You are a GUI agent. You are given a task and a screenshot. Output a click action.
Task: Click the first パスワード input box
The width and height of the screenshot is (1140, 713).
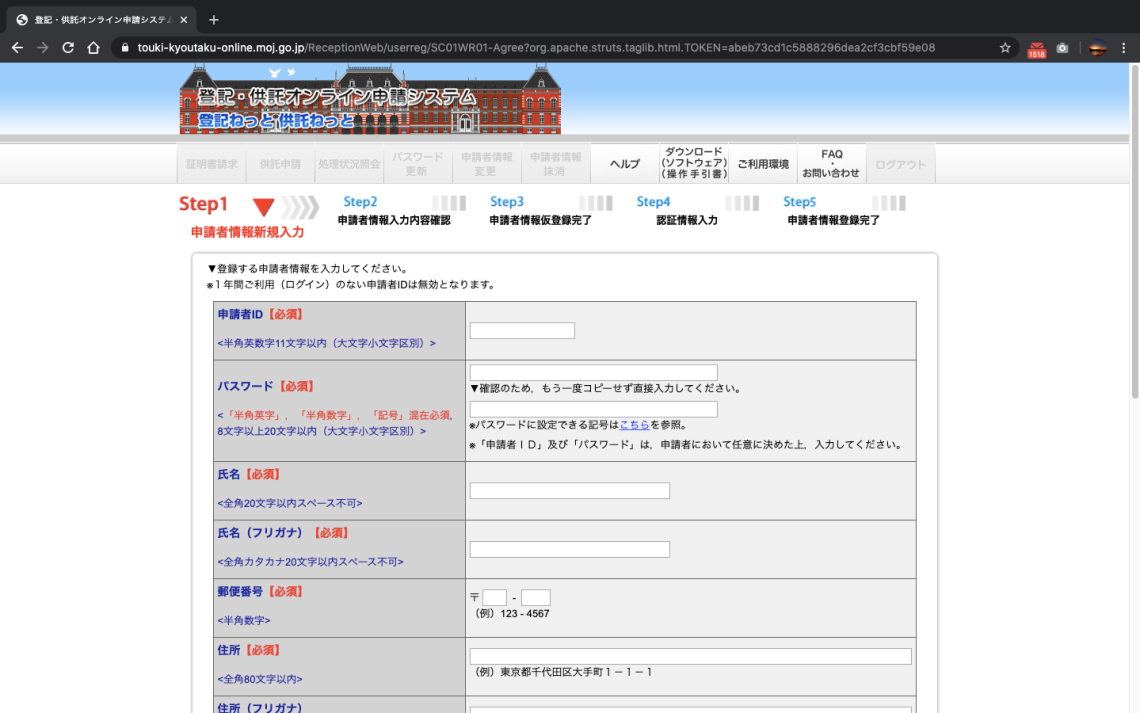[x=592, y=371]
